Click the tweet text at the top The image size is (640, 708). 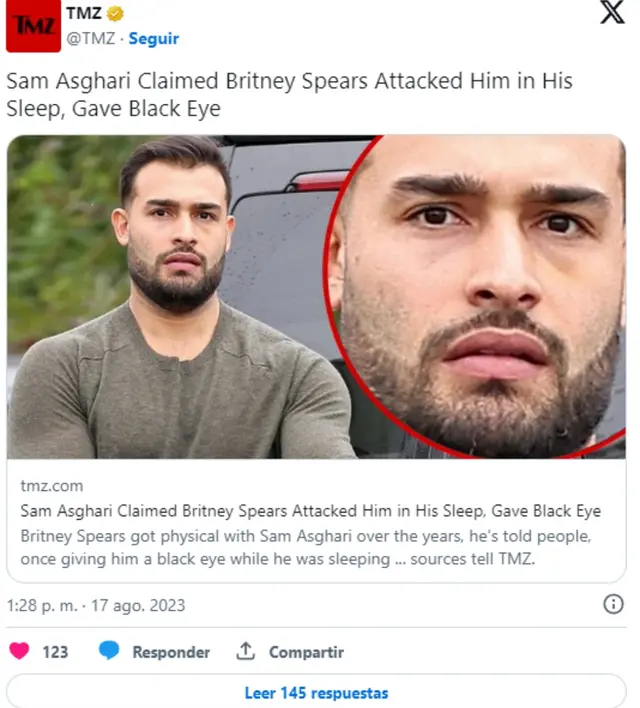pyautogui.click(x=290, y=93)
